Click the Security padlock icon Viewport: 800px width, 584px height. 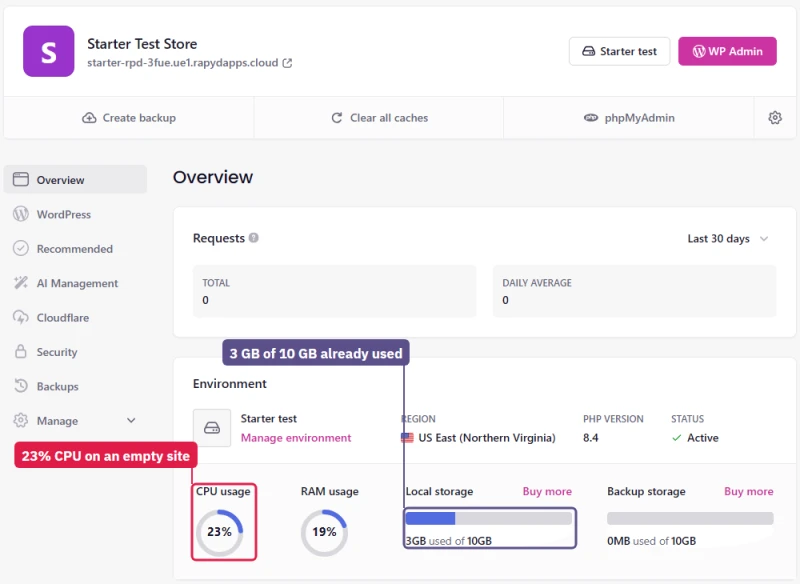pos(21,351)
